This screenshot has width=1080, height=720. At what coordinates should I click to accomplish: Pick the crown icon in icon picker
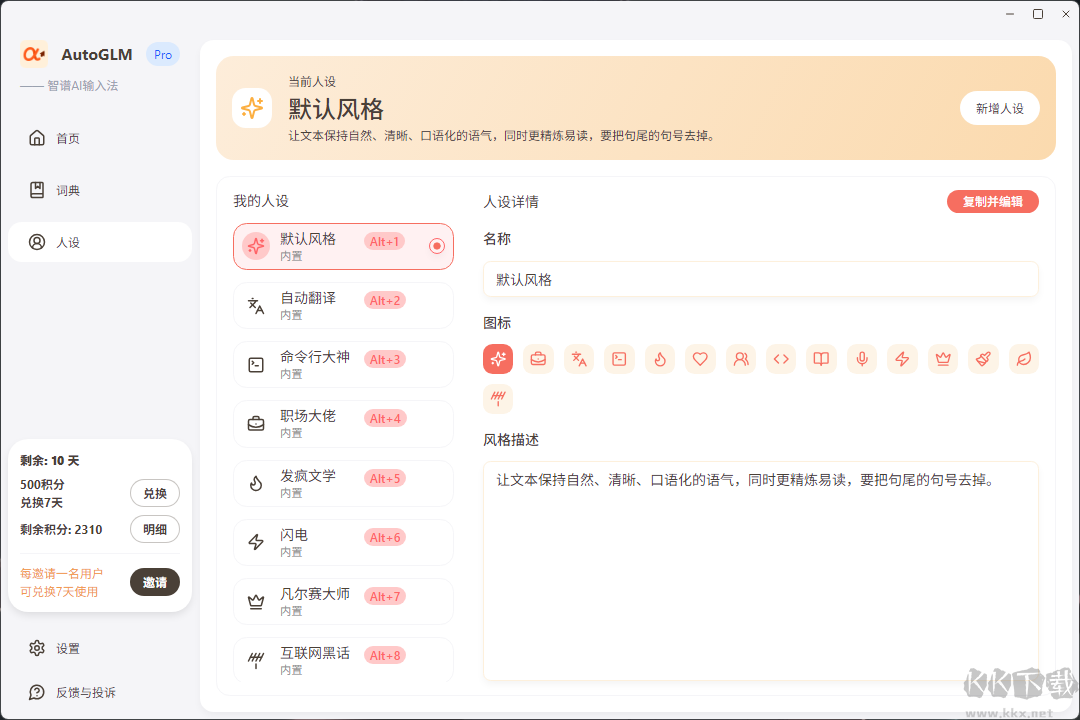[x=943, y=359]
